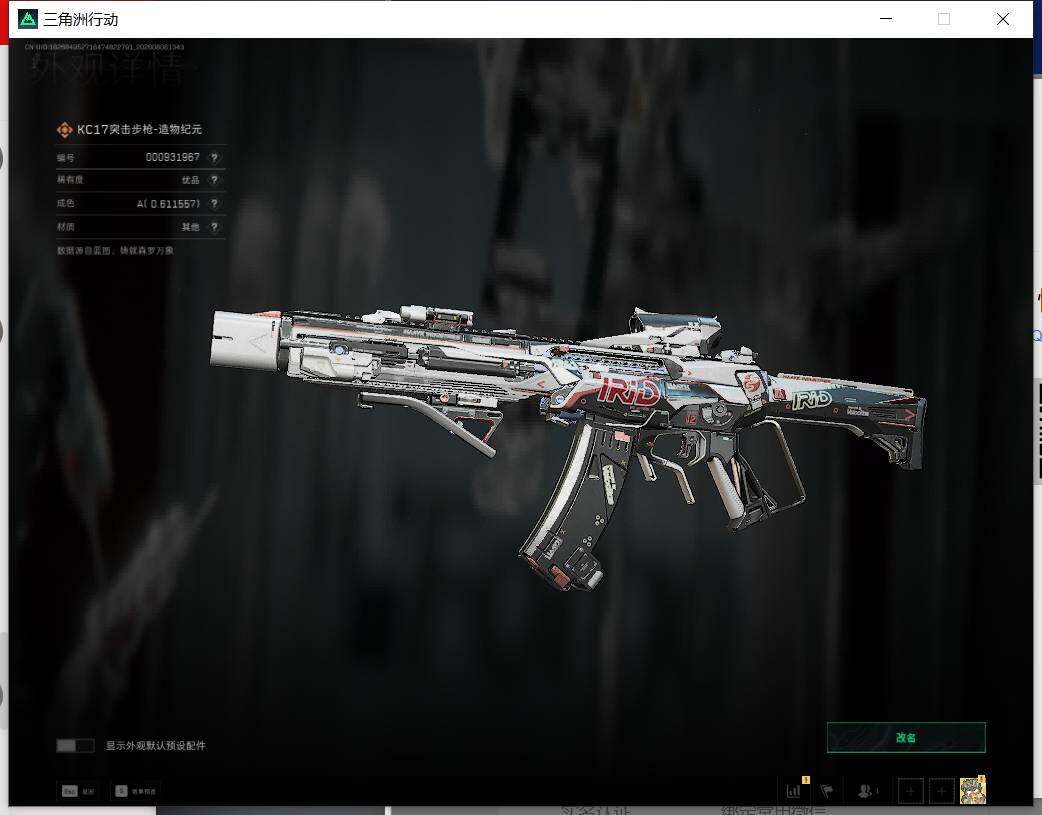The height and width of the screenshot is (815, 1042).
Task: Click question mark next to 成色 value
Action: pyautogui.click(x=214, y=203)
